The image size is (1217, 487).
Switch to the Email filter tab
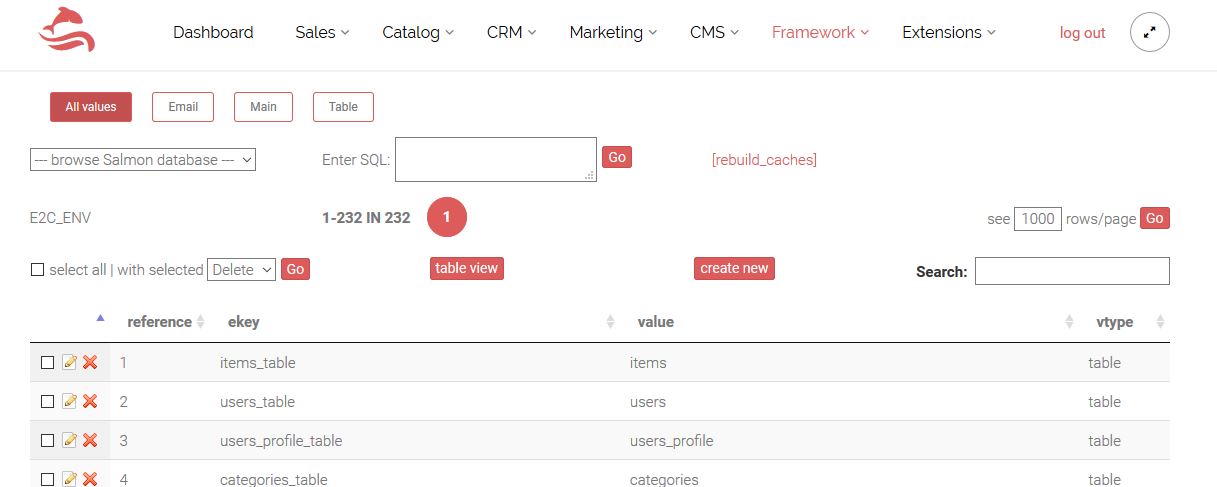[183, 107]
